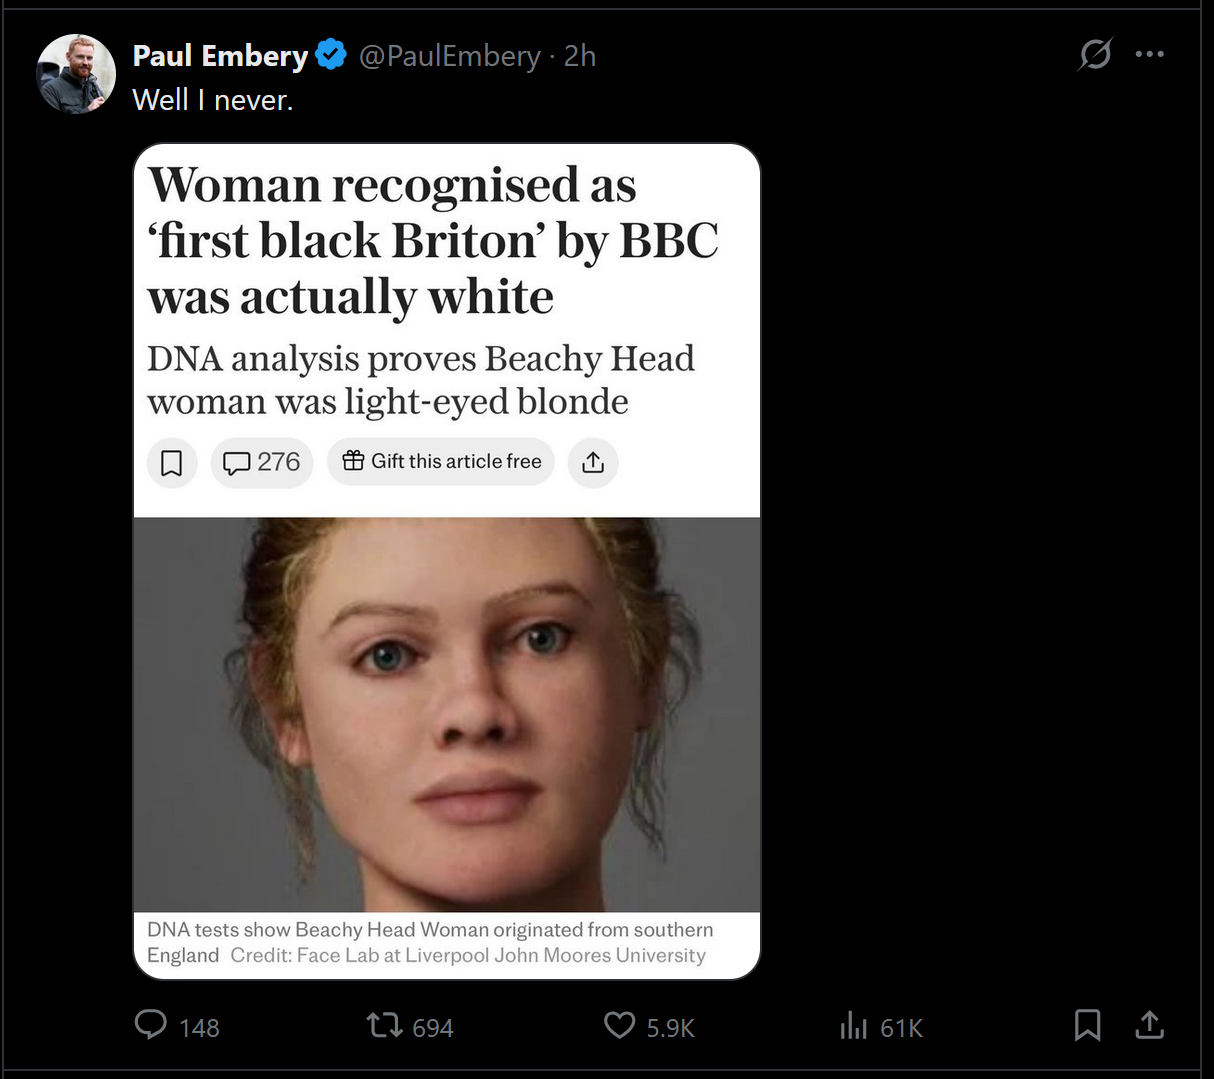The height and width of the screenshot is (1079, 1214).
Task: Click the Grok slashed-circle icon
Action: point(1095,54)
